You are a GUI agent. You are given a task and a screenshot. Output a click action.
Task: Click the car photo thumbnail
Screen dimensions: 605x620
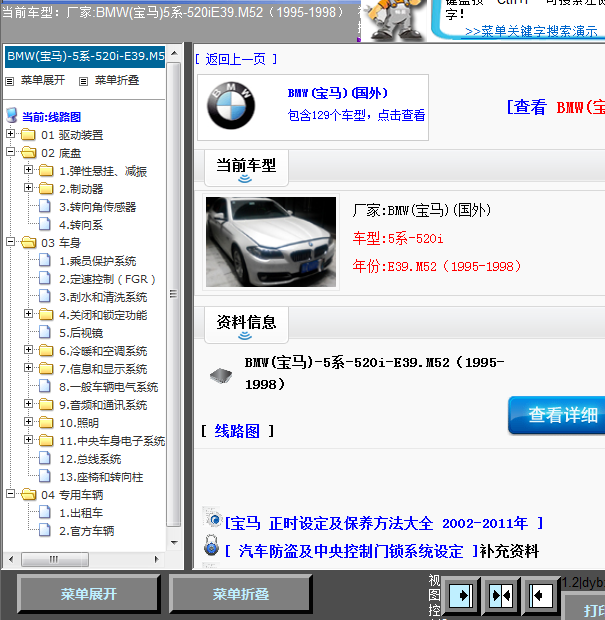tap(271, 242)
